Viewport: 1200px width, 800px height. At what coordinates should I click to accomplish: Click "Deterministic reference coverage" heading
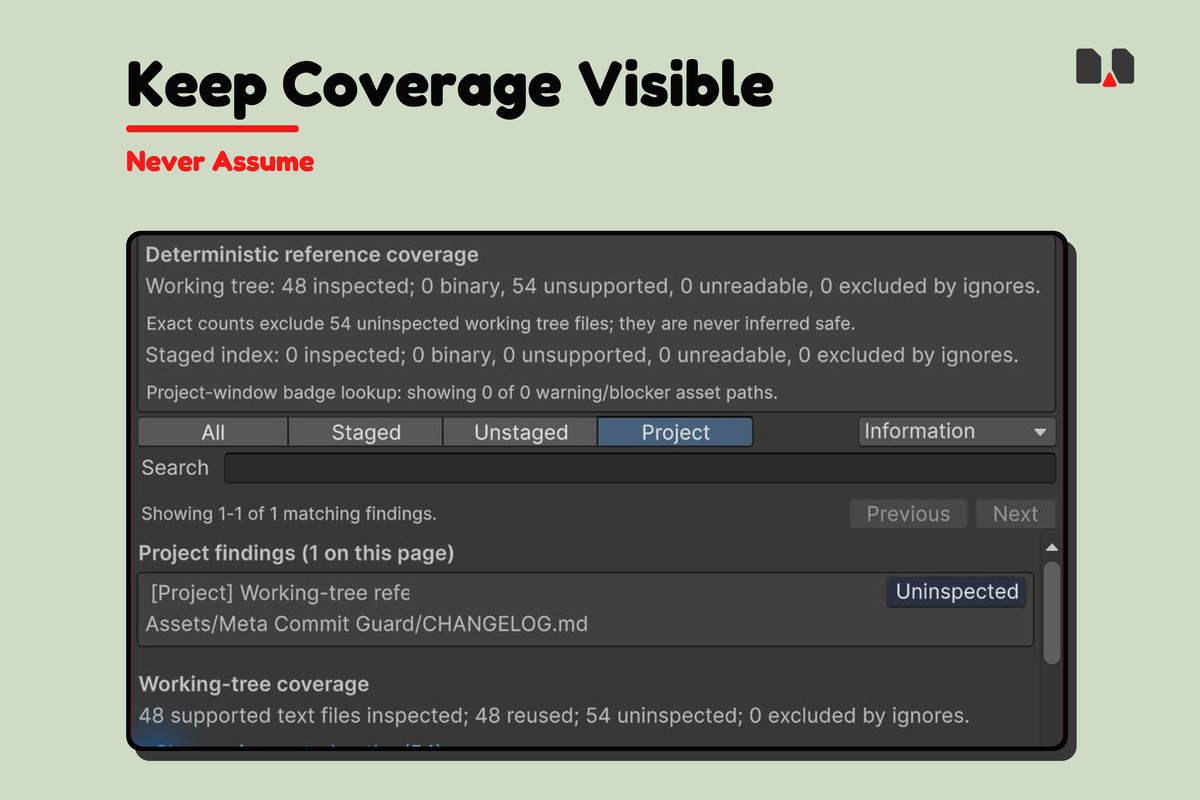point(312,255)
